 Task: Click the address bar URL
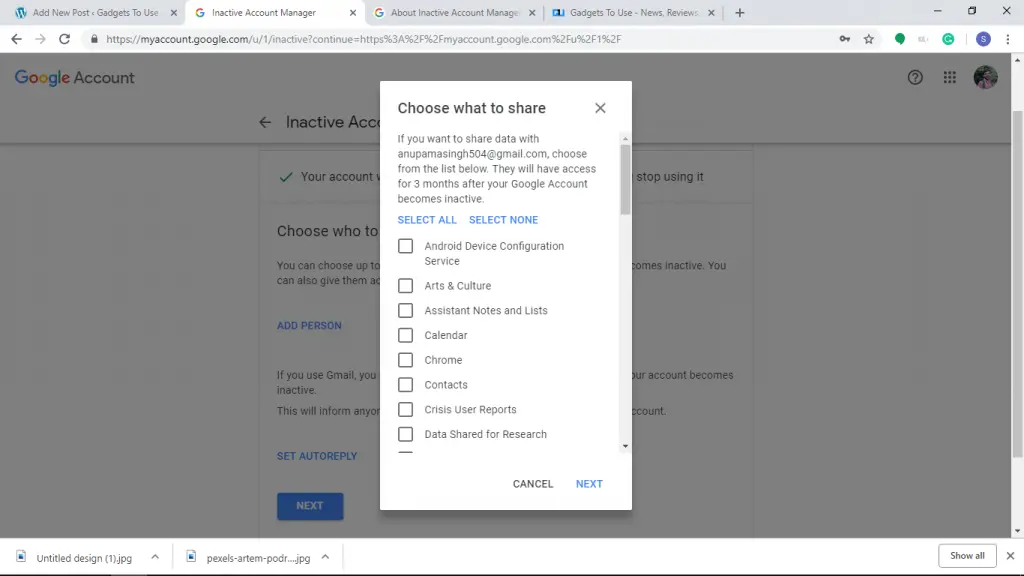[364, 39]
